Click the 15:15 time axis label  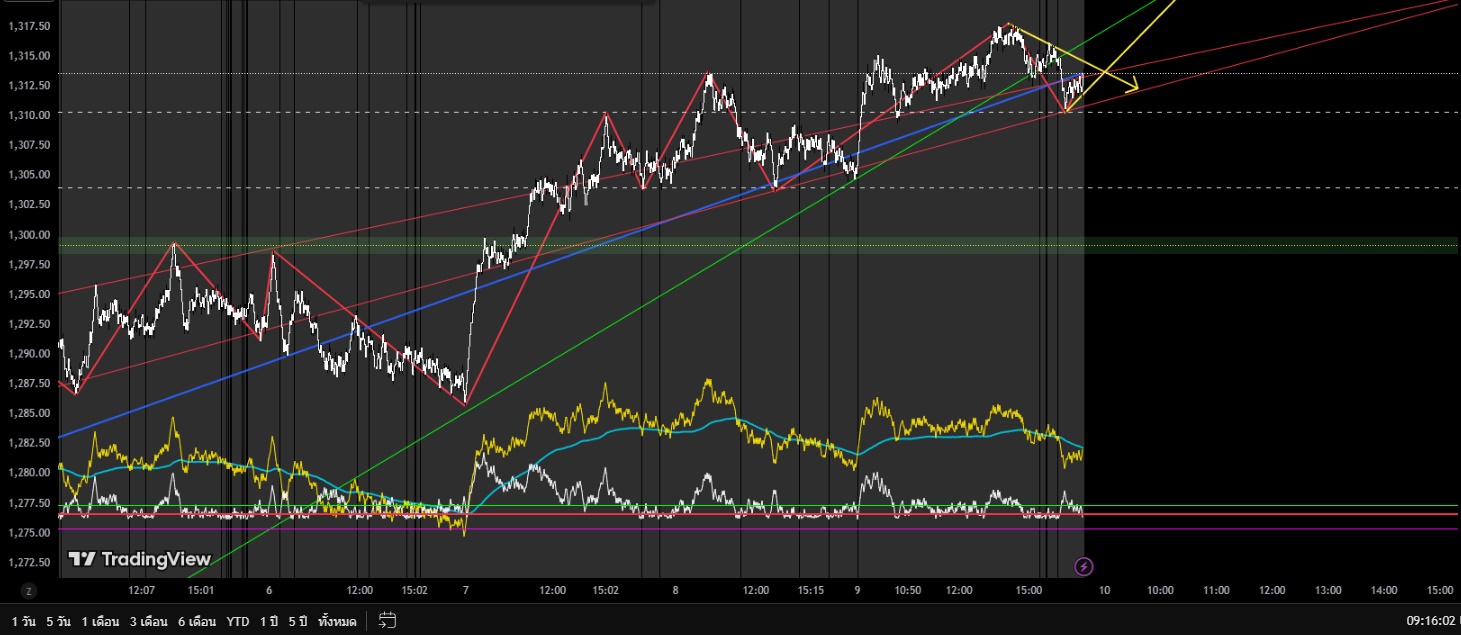tap(811, 591)
